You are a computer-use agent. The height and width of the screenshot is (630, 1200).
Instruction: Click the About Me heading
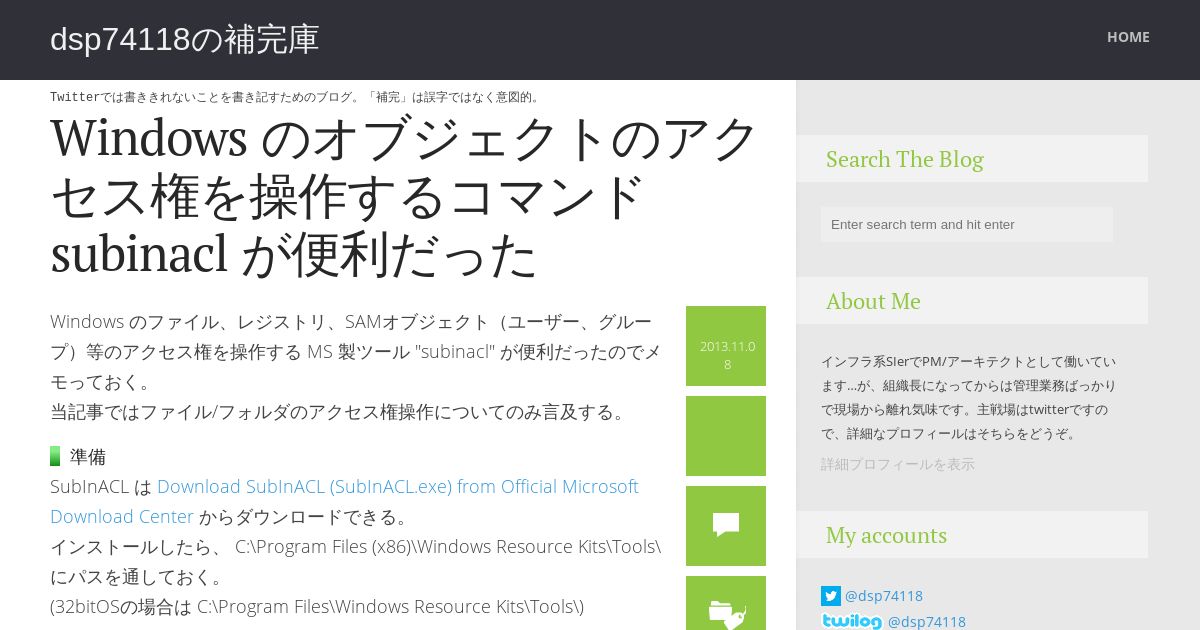tap(873, 301)
